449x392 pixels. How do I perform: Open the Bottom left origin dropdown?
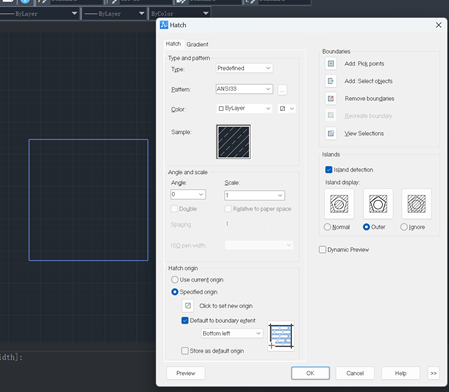[x=232, y=333]
